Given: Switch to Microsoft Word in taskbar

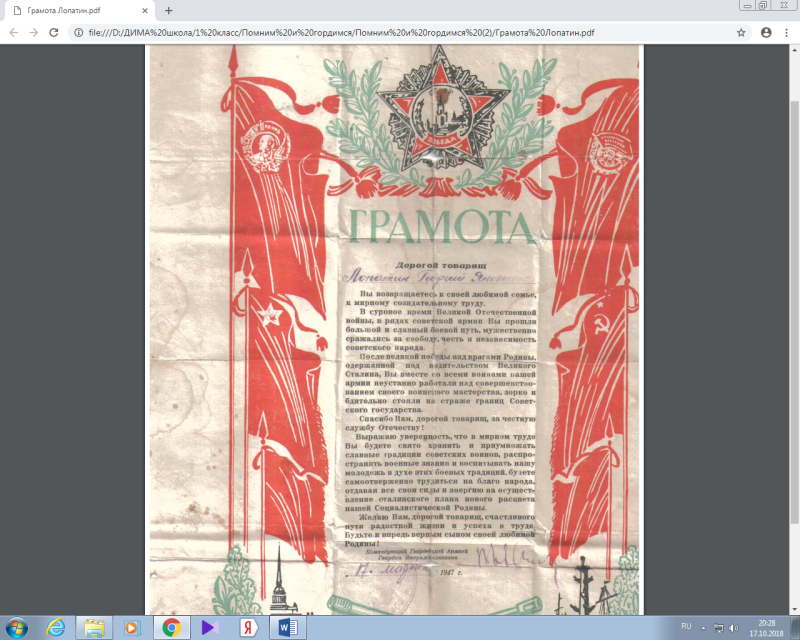Looking at the screenshot, I should pyautogui.click(x=288, y=627).
